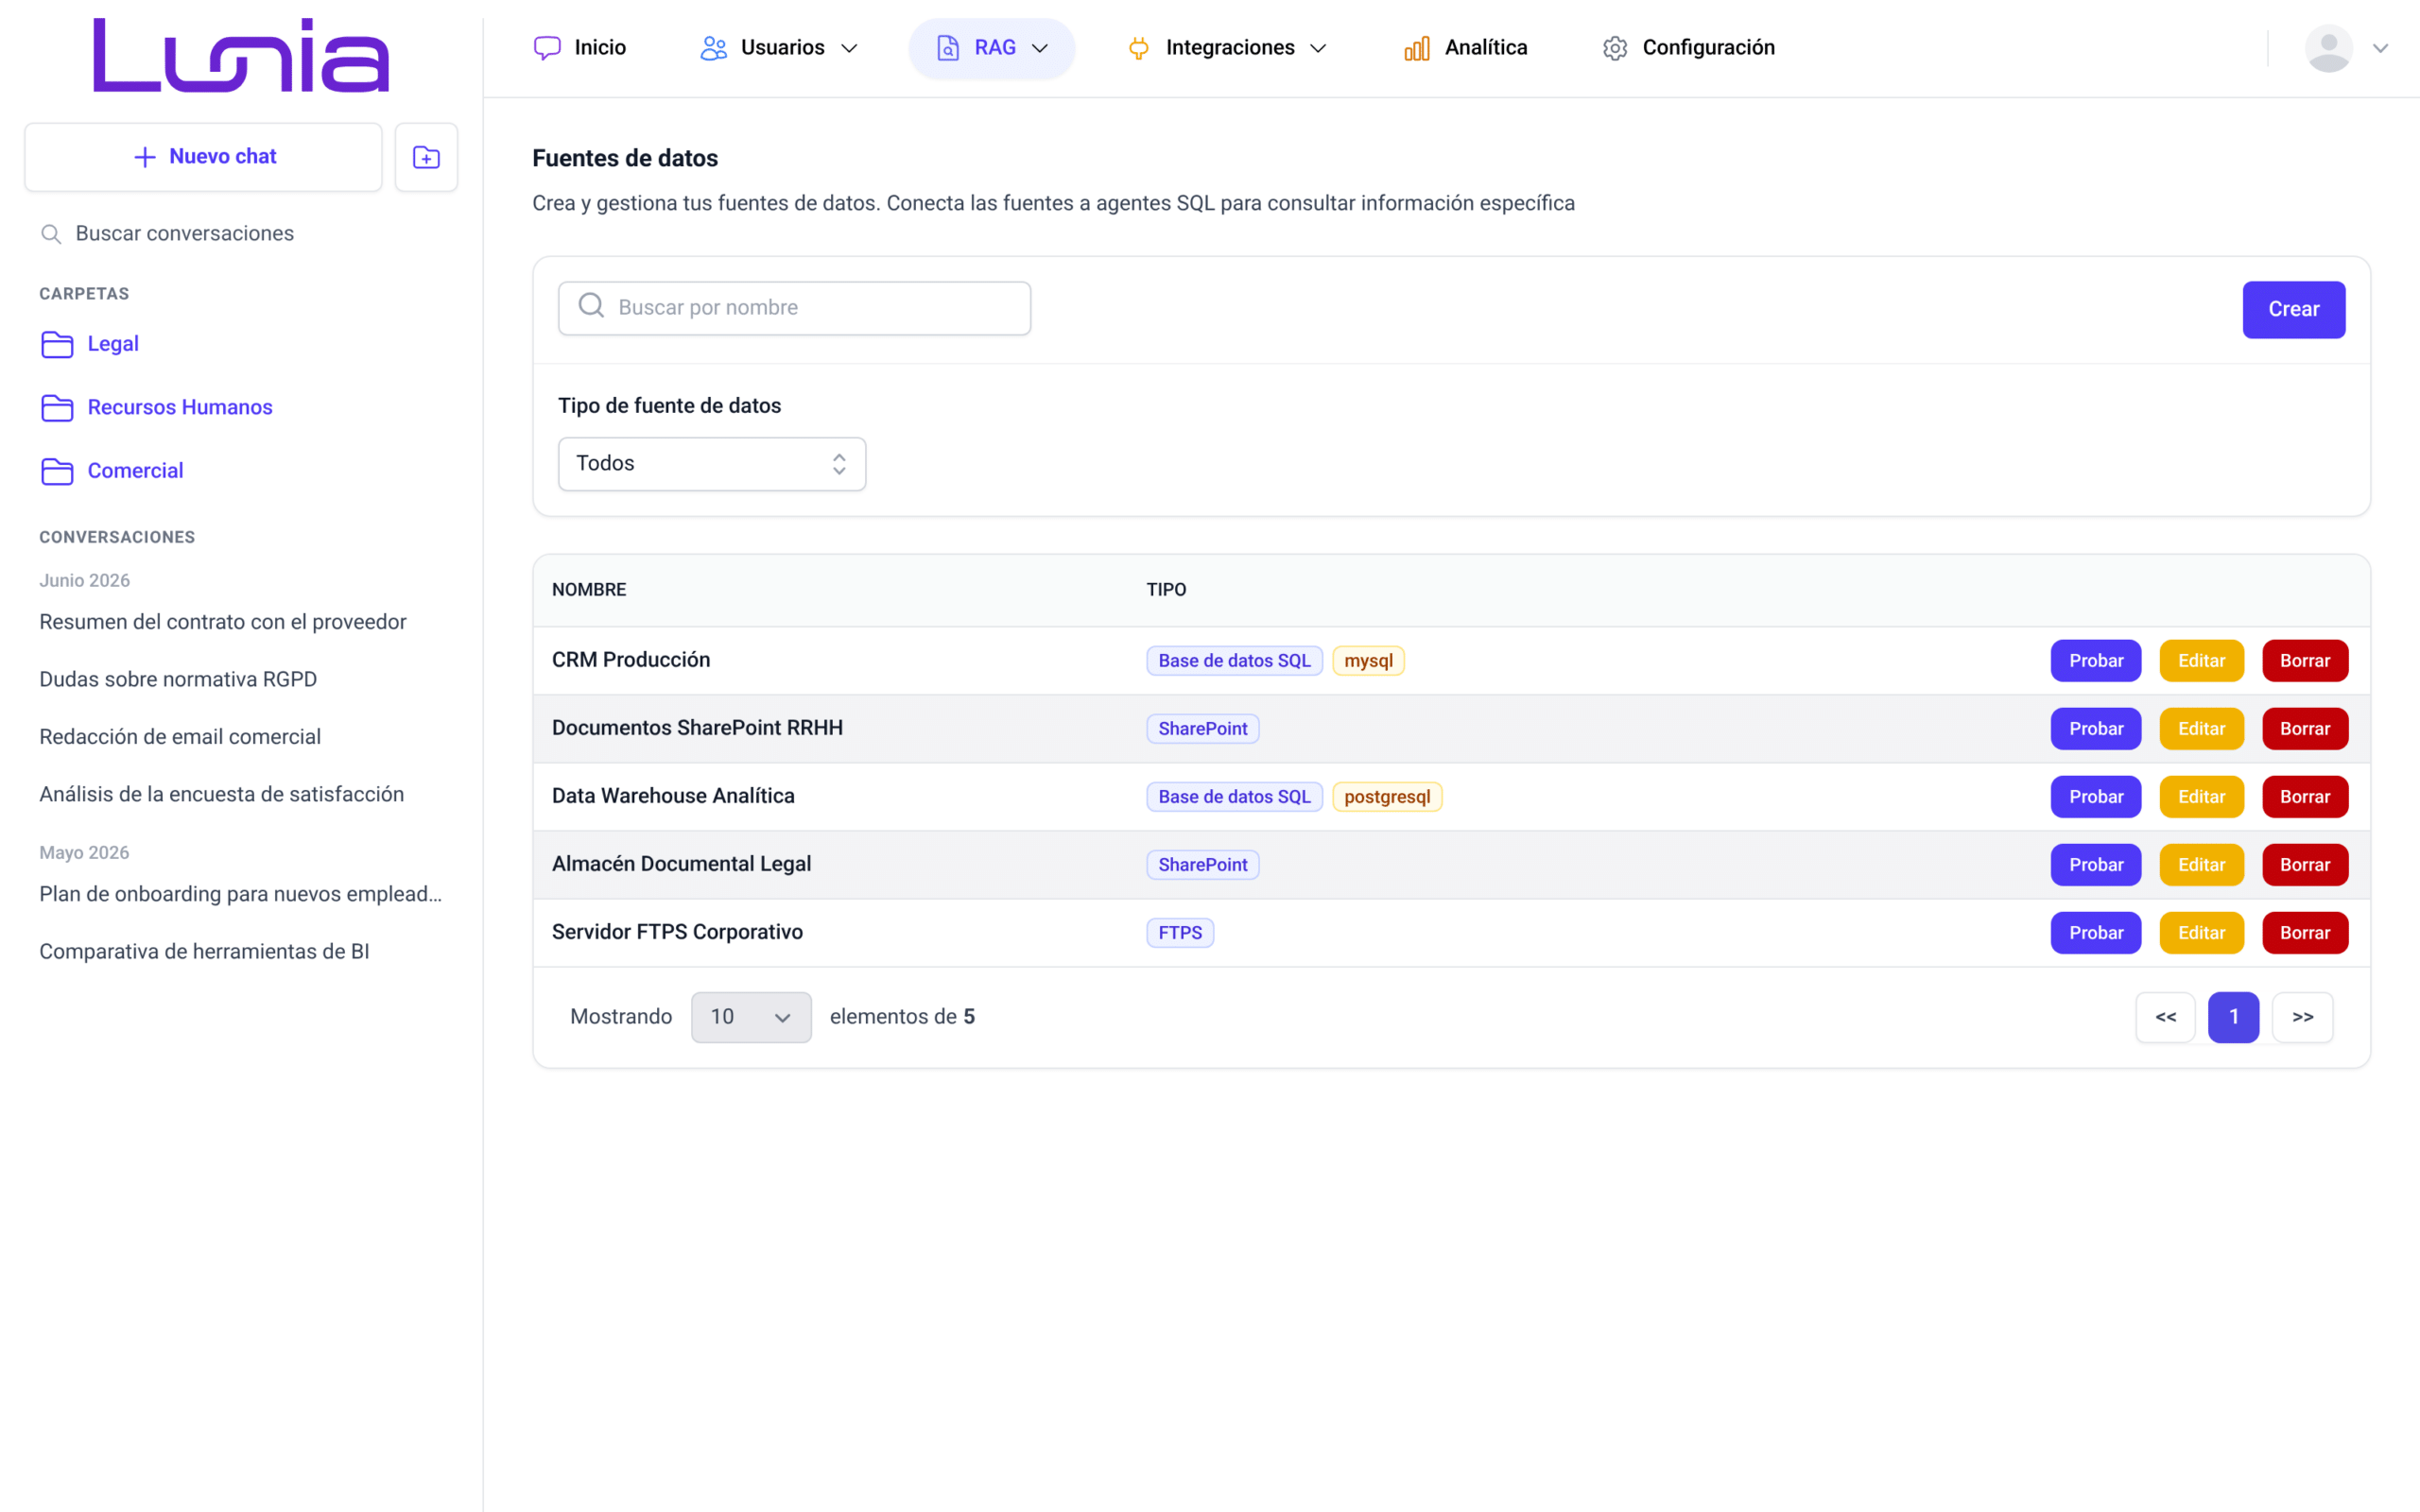Open Analítica in top navigation
This screenshot has width=2420, height=1512.
coord(1465,48)
